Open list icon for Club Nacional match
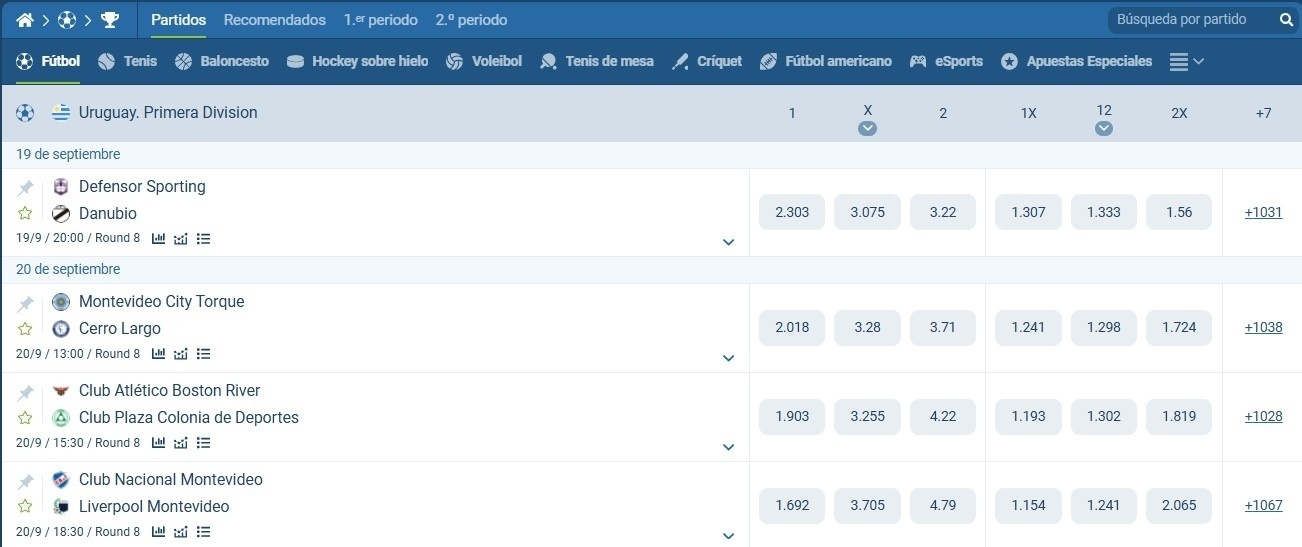Viewport: 1302px width, 547px height. [203, 532]
